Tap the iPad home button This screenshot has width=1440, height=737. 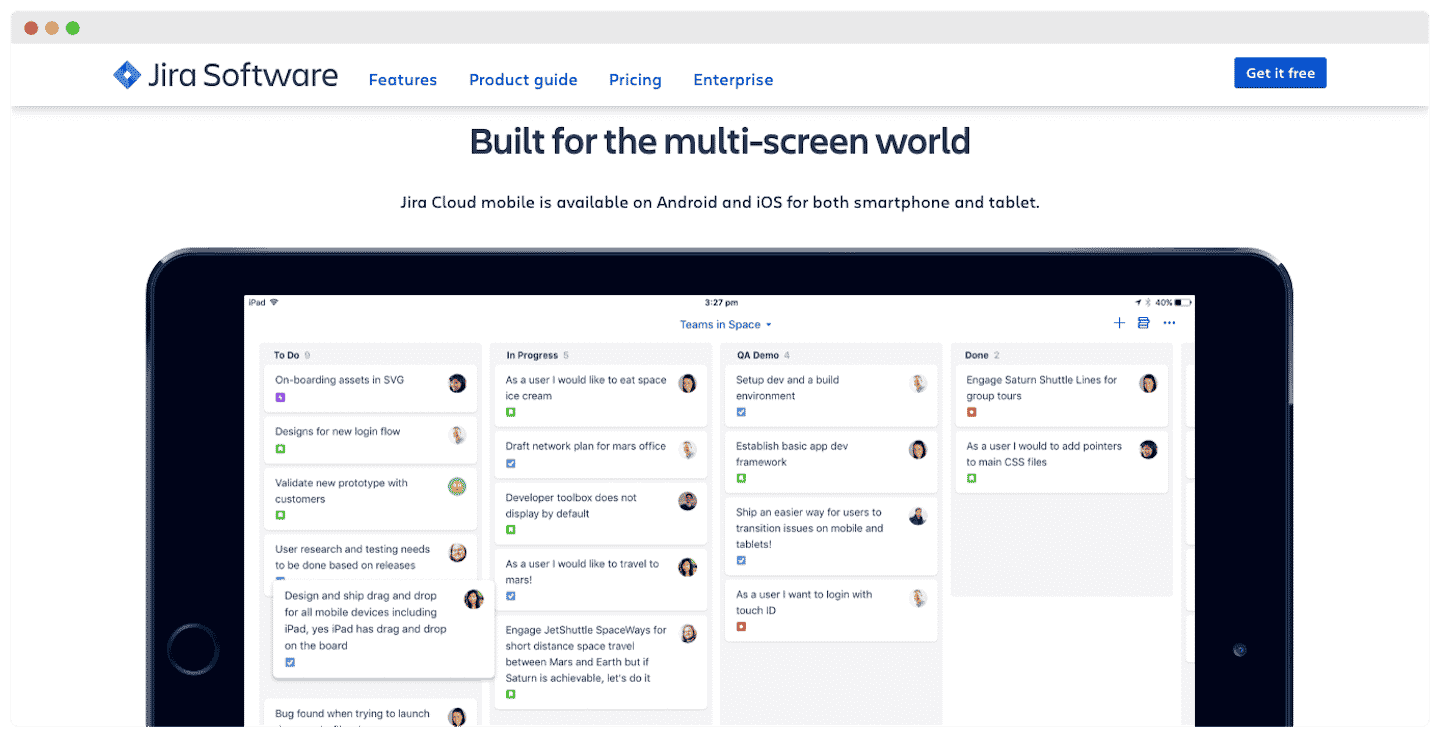pyautogui.click(x=193, y=650)
